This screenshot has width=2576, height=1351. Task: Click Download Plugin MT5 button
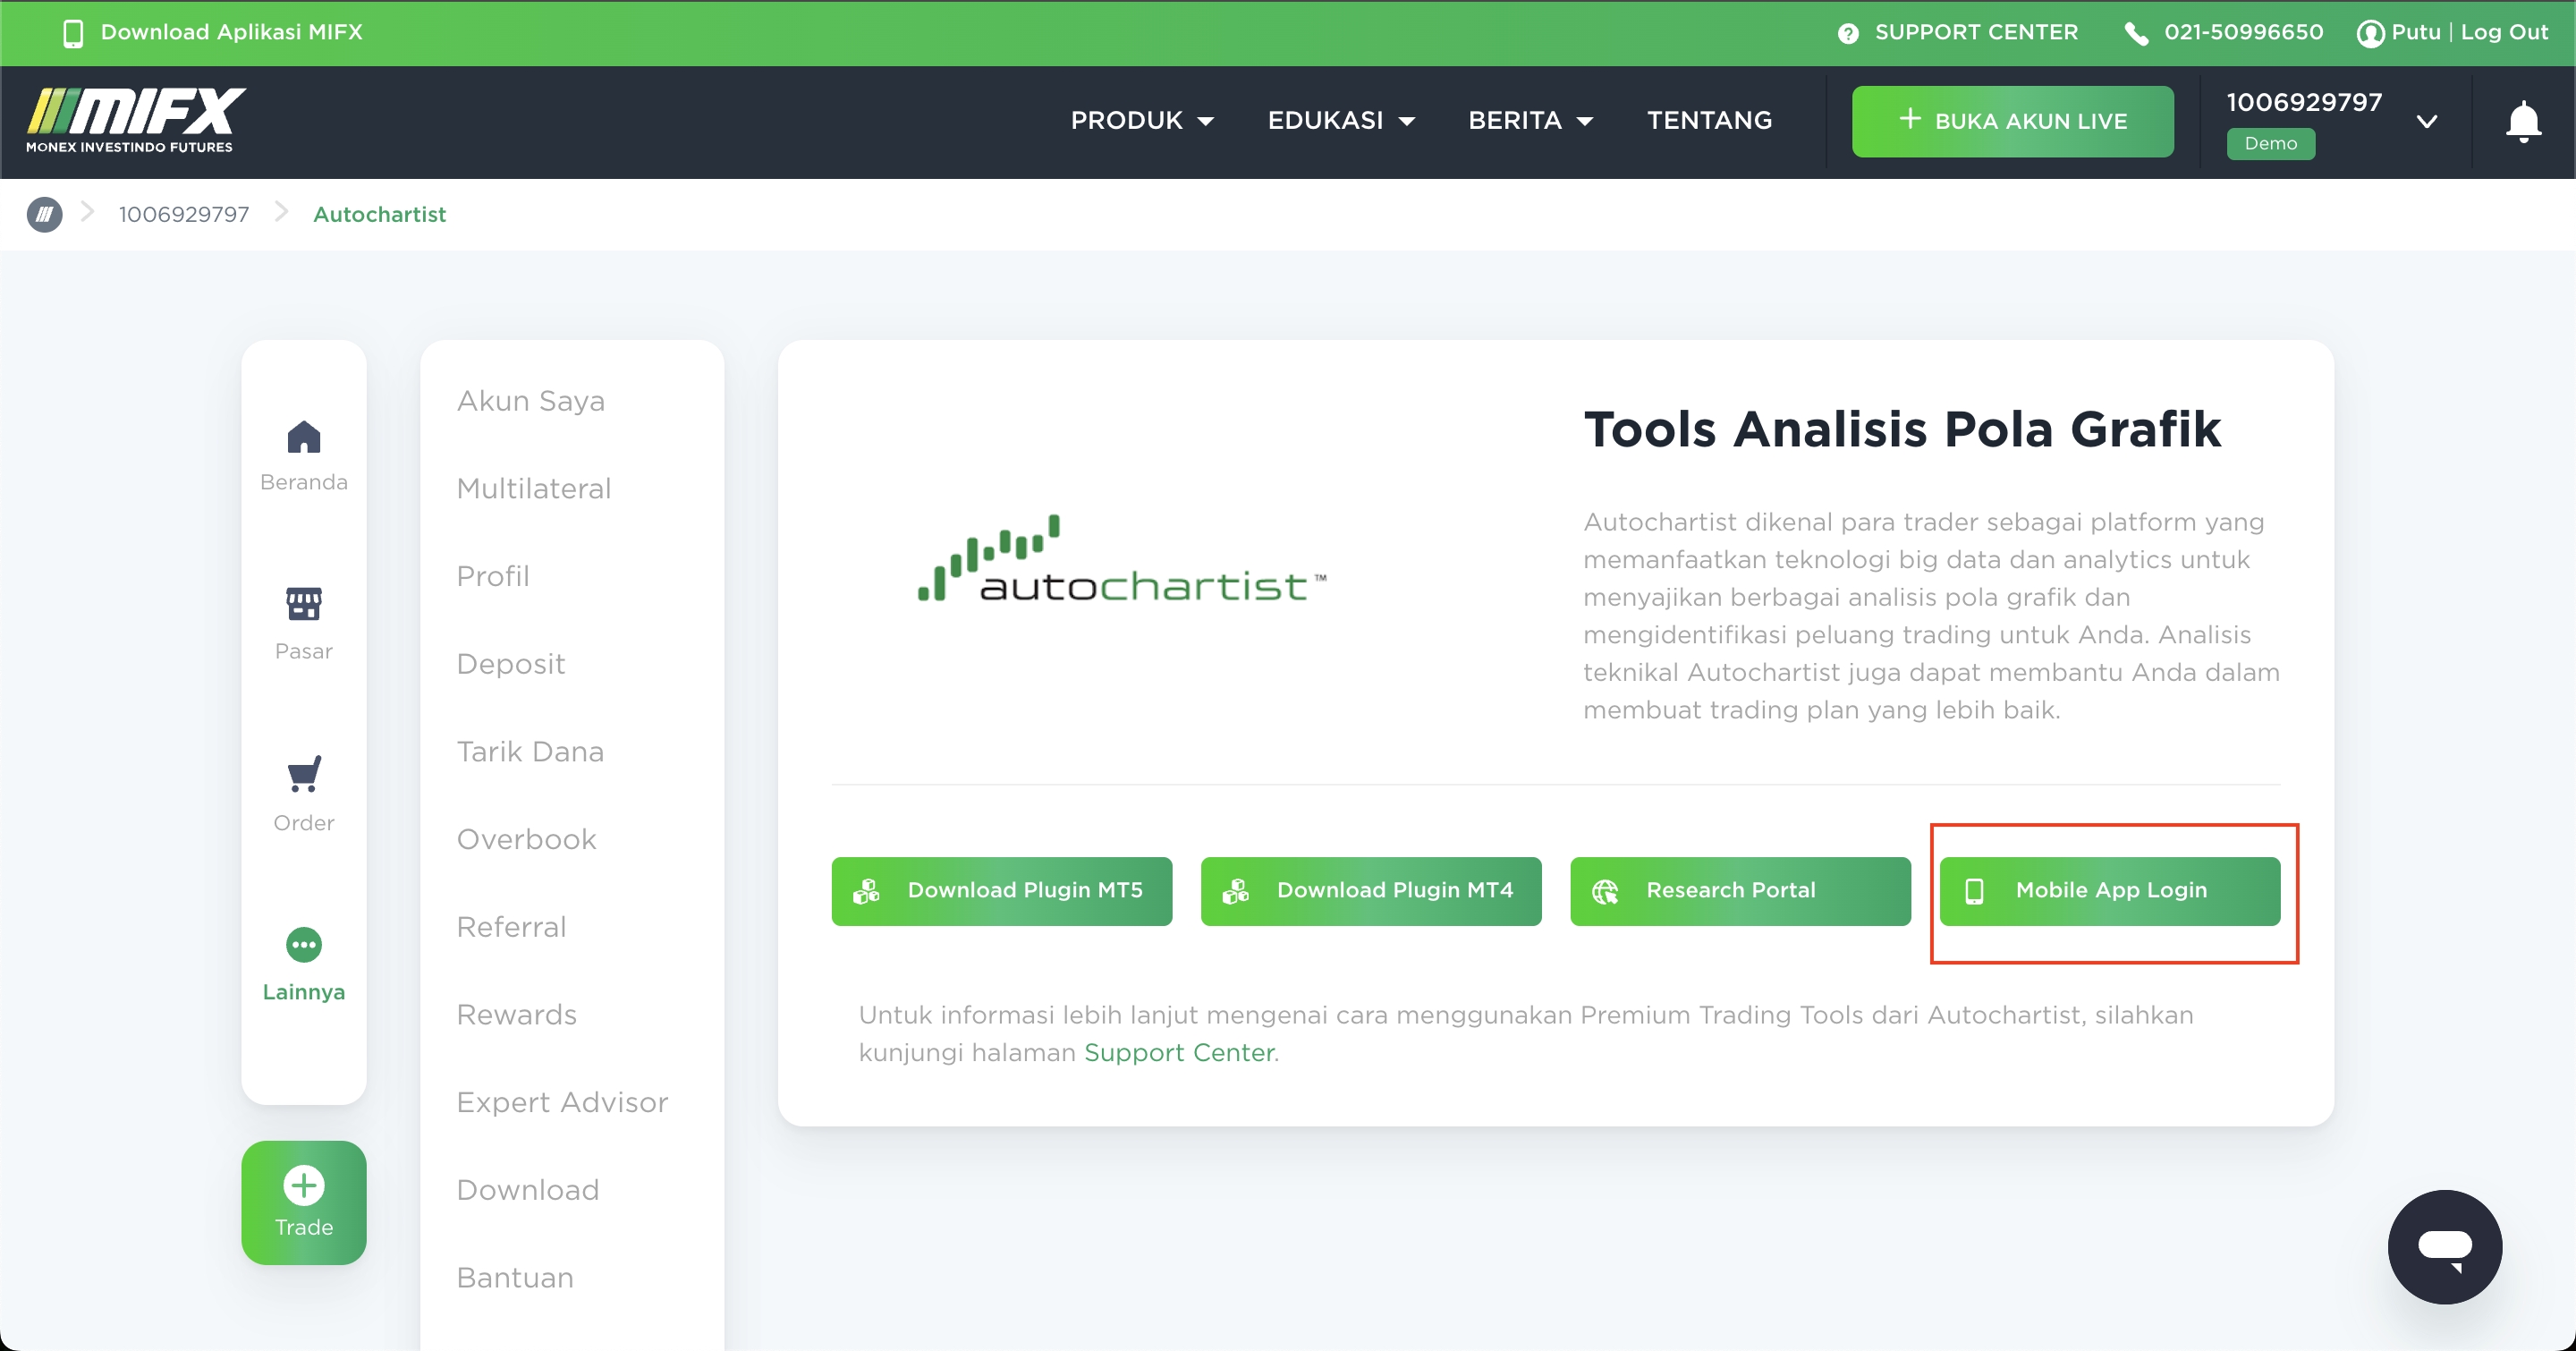pyautogui.click(x=1002, y=891)
